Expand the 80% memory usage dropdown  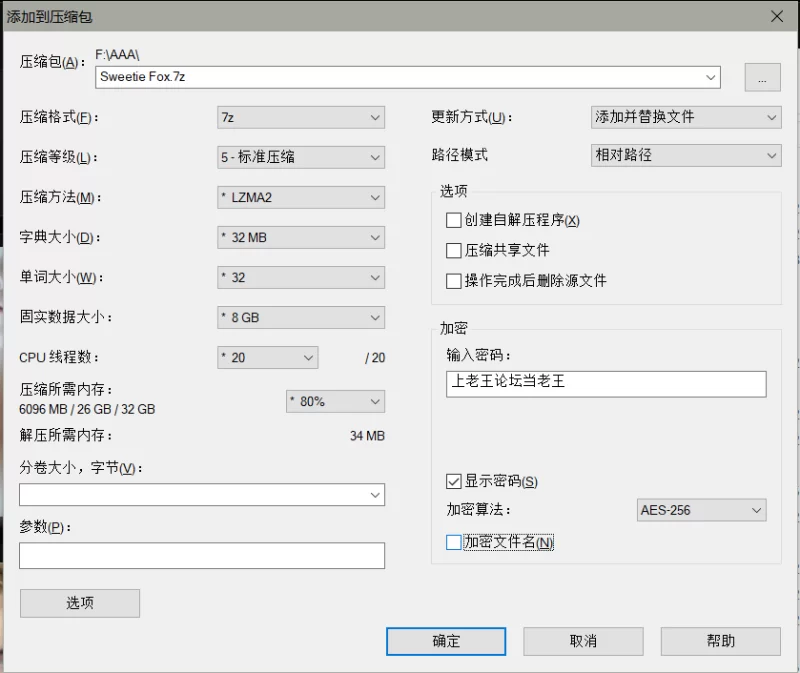[x=335, y=401]
